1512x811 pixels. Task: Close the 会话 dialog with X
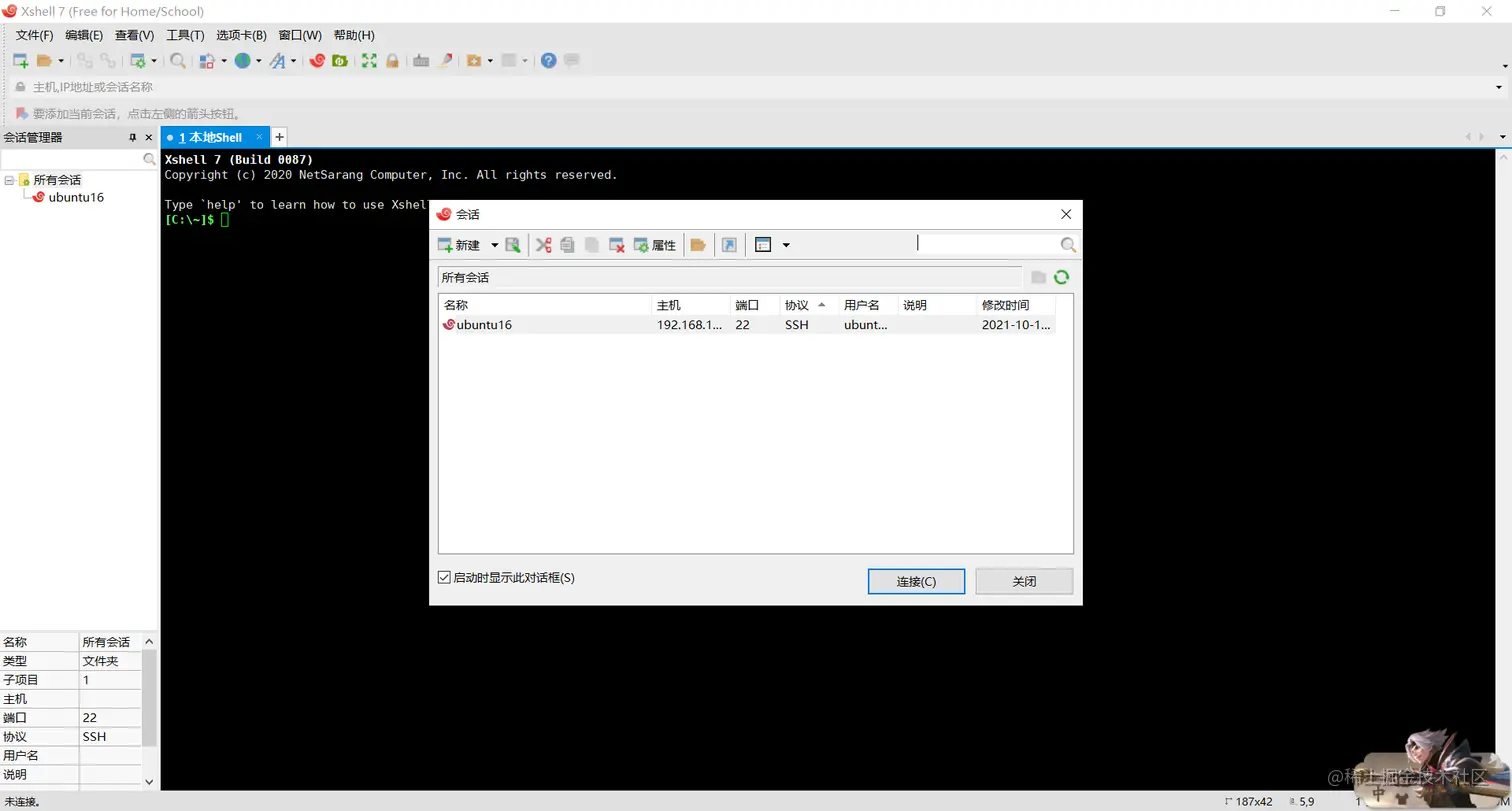1066,214
